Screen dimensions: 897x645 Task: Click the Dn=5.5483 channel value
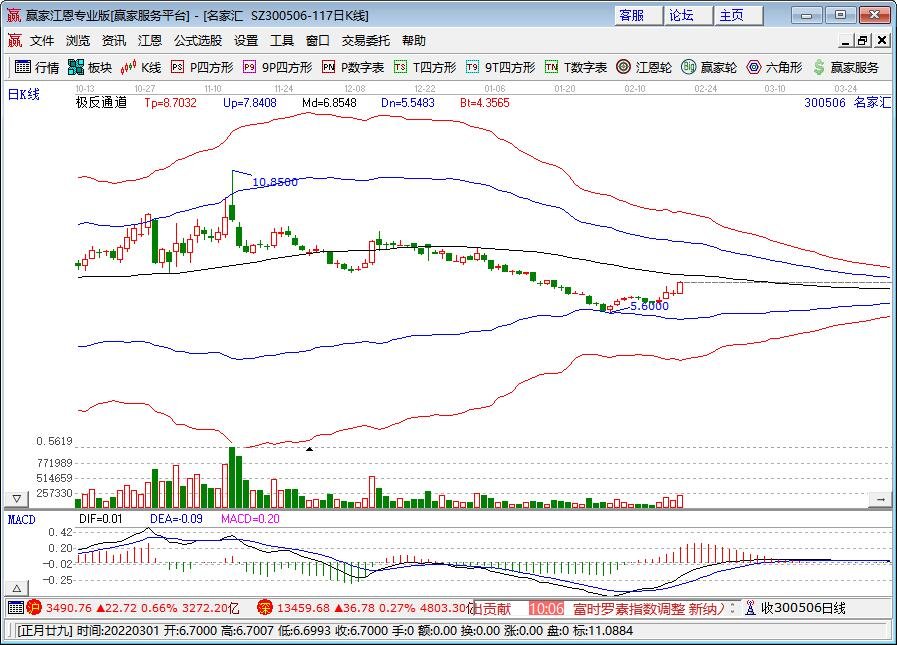click(408, 103)
